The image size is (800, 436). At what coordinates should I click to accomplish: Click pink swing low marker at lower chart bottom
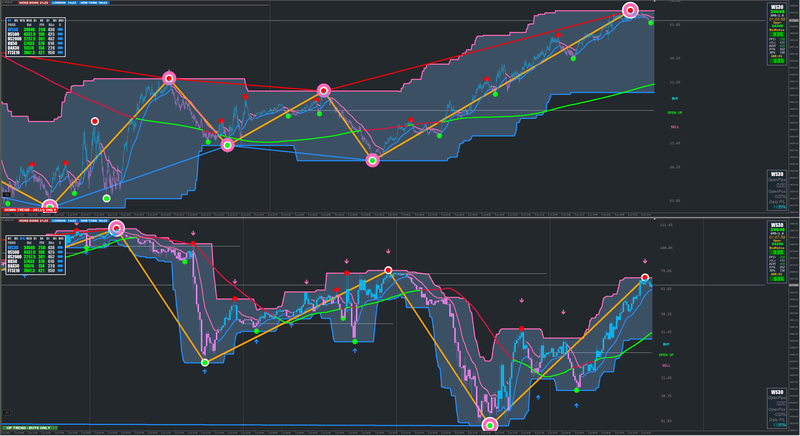[x=490, y=425]
